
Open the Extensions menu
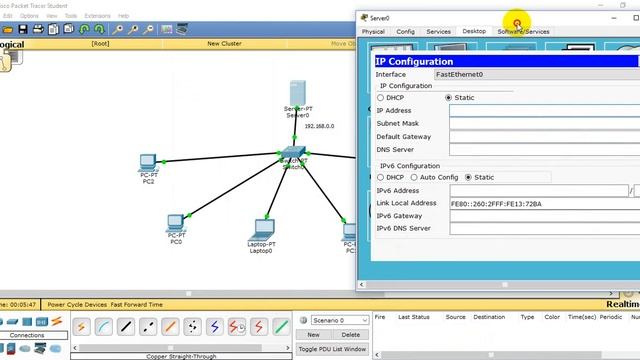[98, 16]
